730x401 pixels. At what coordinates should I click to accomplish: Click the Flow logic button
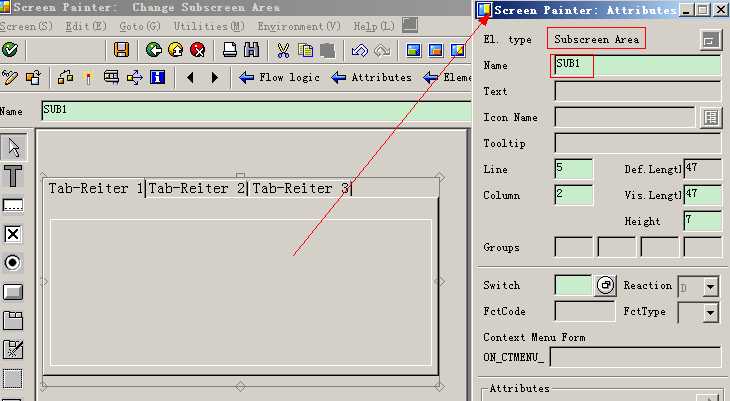[x=280, y=77]
